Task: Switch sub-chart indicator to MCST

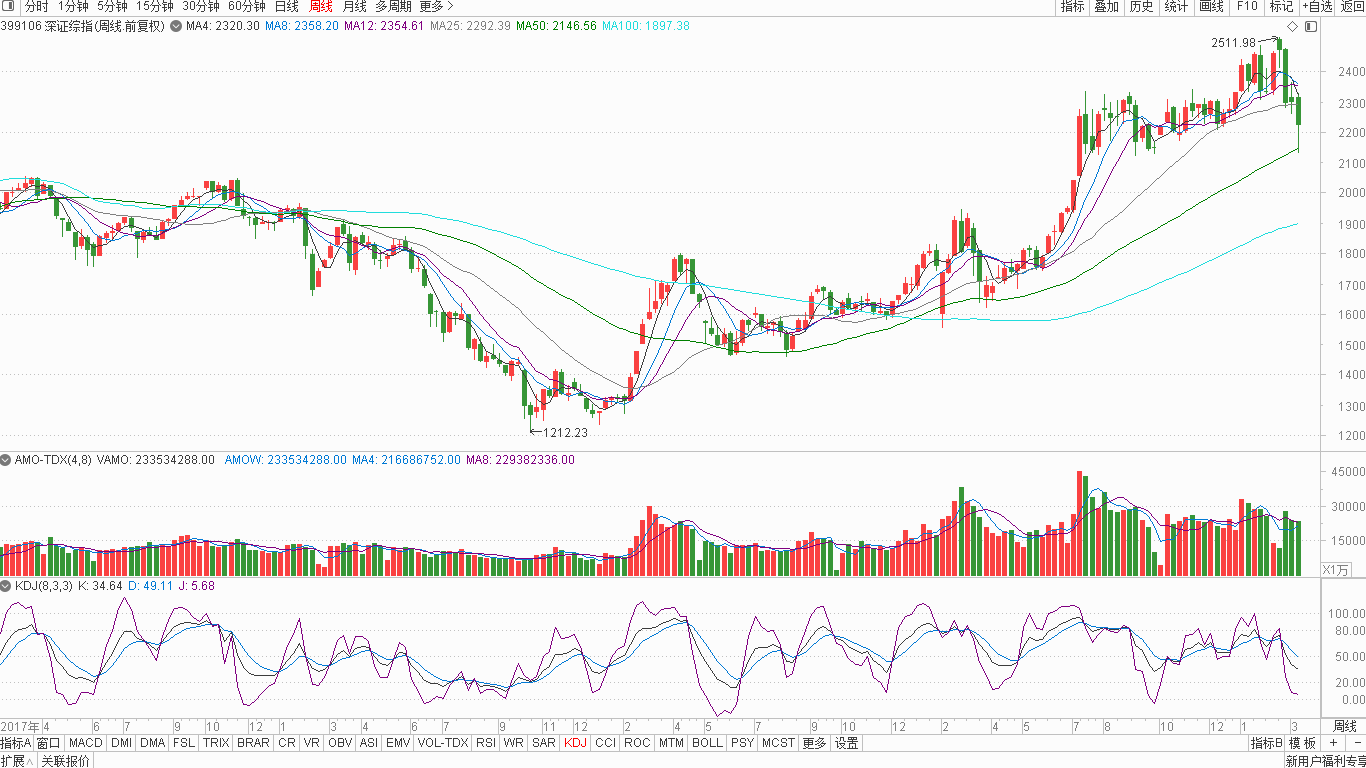Action: (x=778, y=743)
